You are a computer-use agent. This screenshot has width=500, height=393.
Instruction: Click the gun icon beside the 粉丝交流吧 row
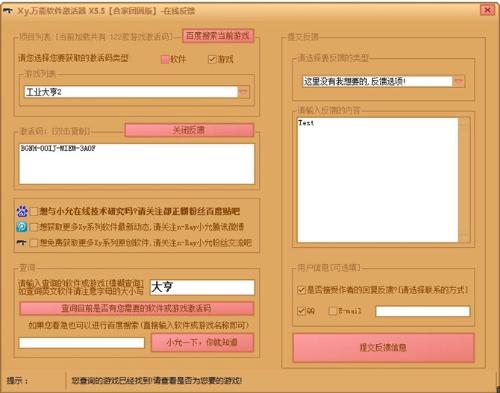[22, 243]
